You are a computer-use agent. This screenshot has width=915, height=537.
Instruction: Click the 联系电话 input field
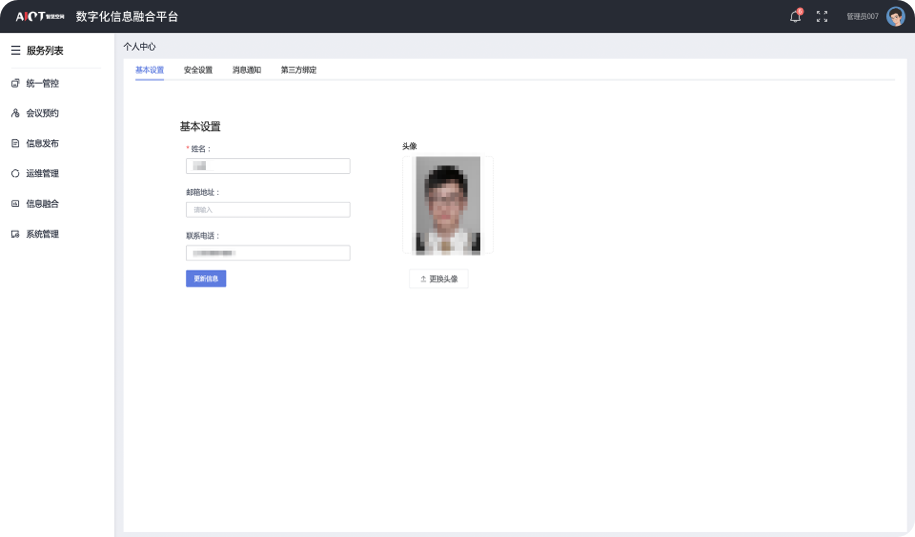pos(268,253)
